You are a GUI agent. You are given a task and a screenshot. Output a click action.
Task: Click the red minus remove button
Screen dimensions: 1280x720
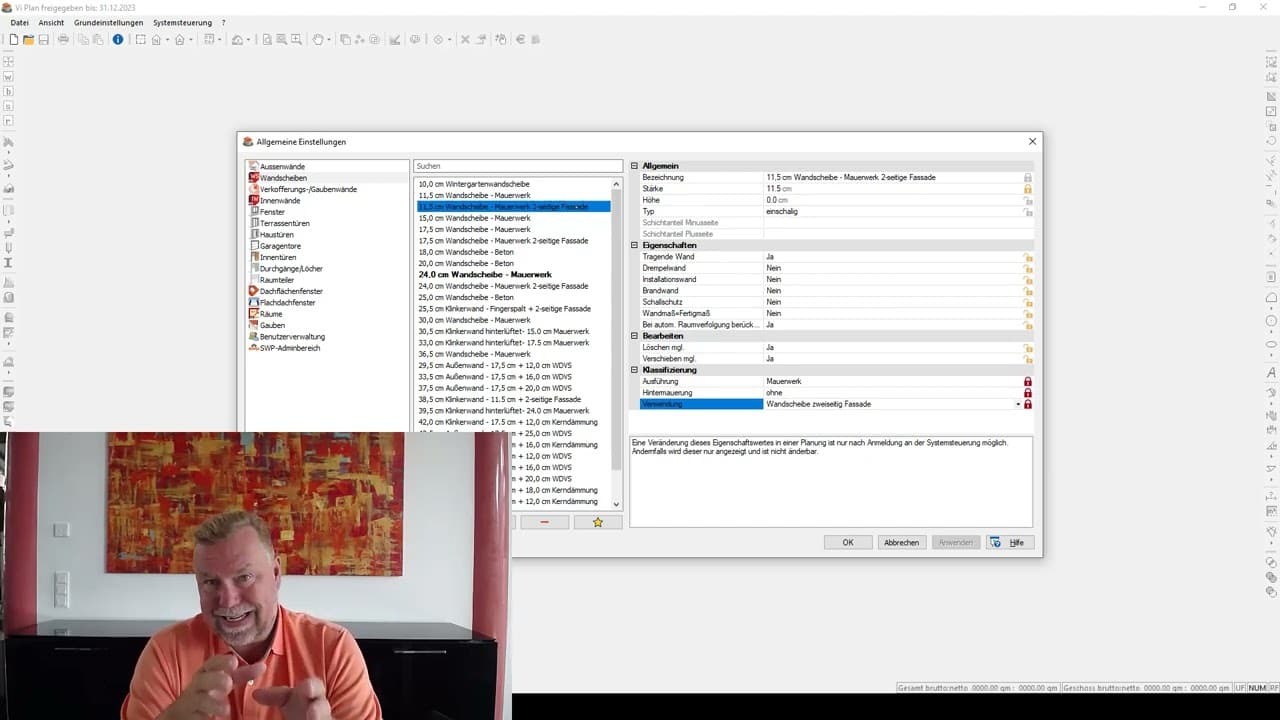pos(544,522)
